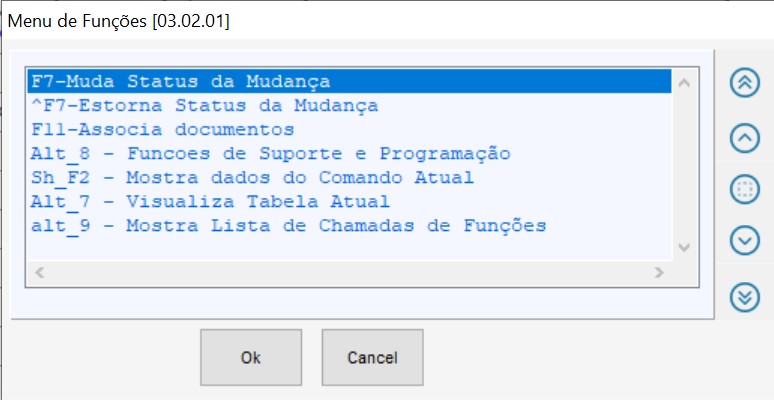Click the list's vertical scroll down arrow
Viewport: 774px width, 400px height.
click(684, 247)
